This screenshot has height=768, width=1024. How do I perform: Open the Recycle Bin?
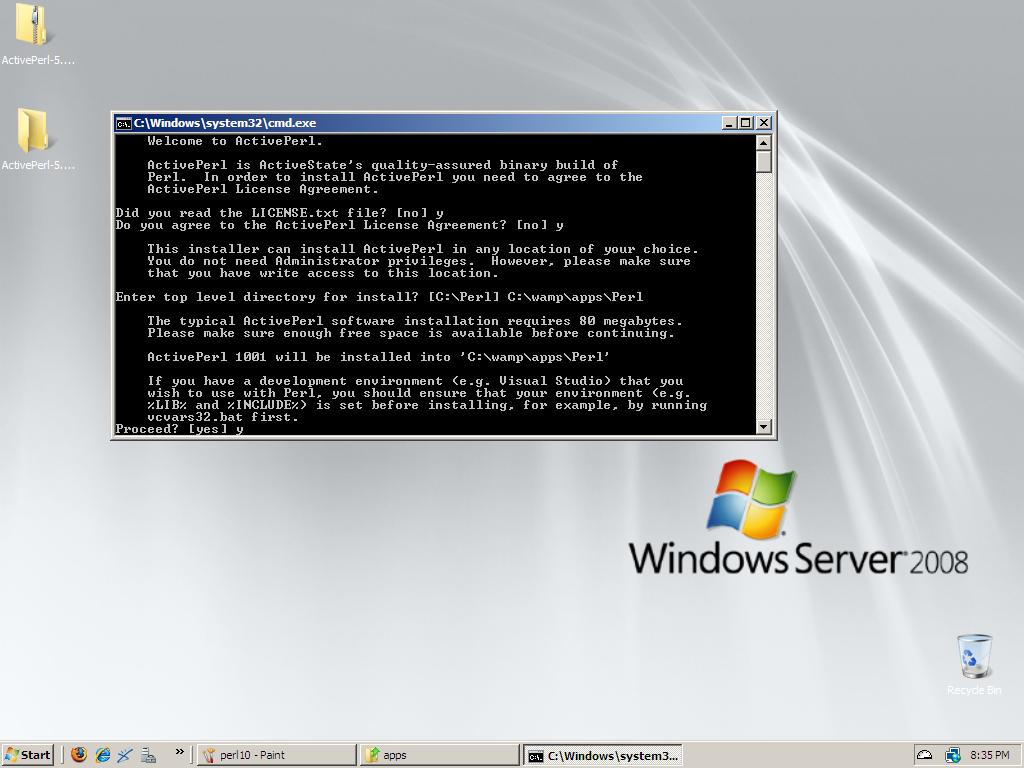click(974, 656)
